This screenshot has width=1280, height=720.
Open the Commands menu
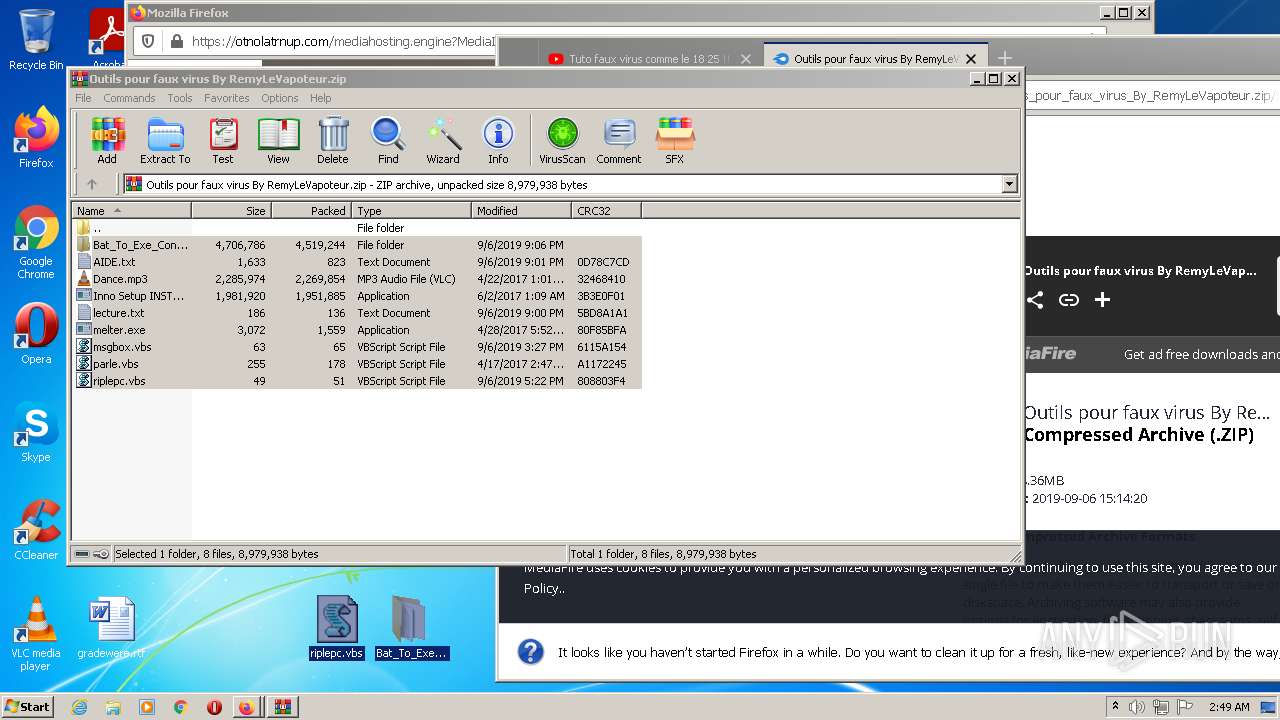(x=129, y=98)
